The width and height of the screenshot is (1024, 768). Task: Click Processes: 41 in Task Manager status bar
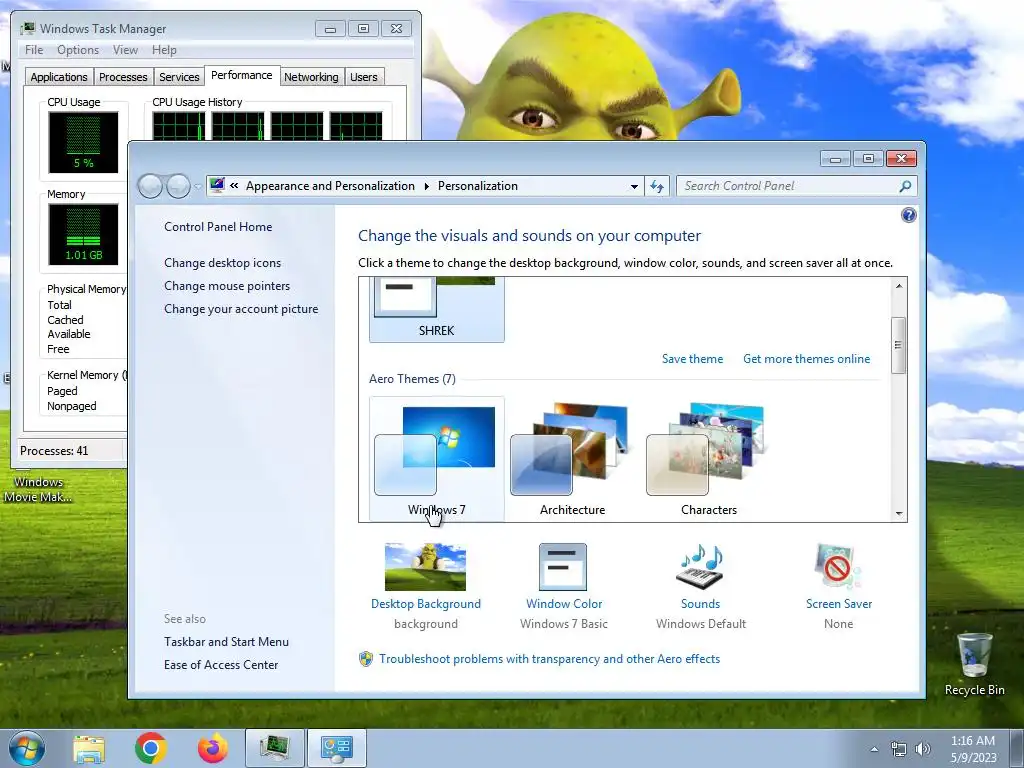(x=54, y=451)
